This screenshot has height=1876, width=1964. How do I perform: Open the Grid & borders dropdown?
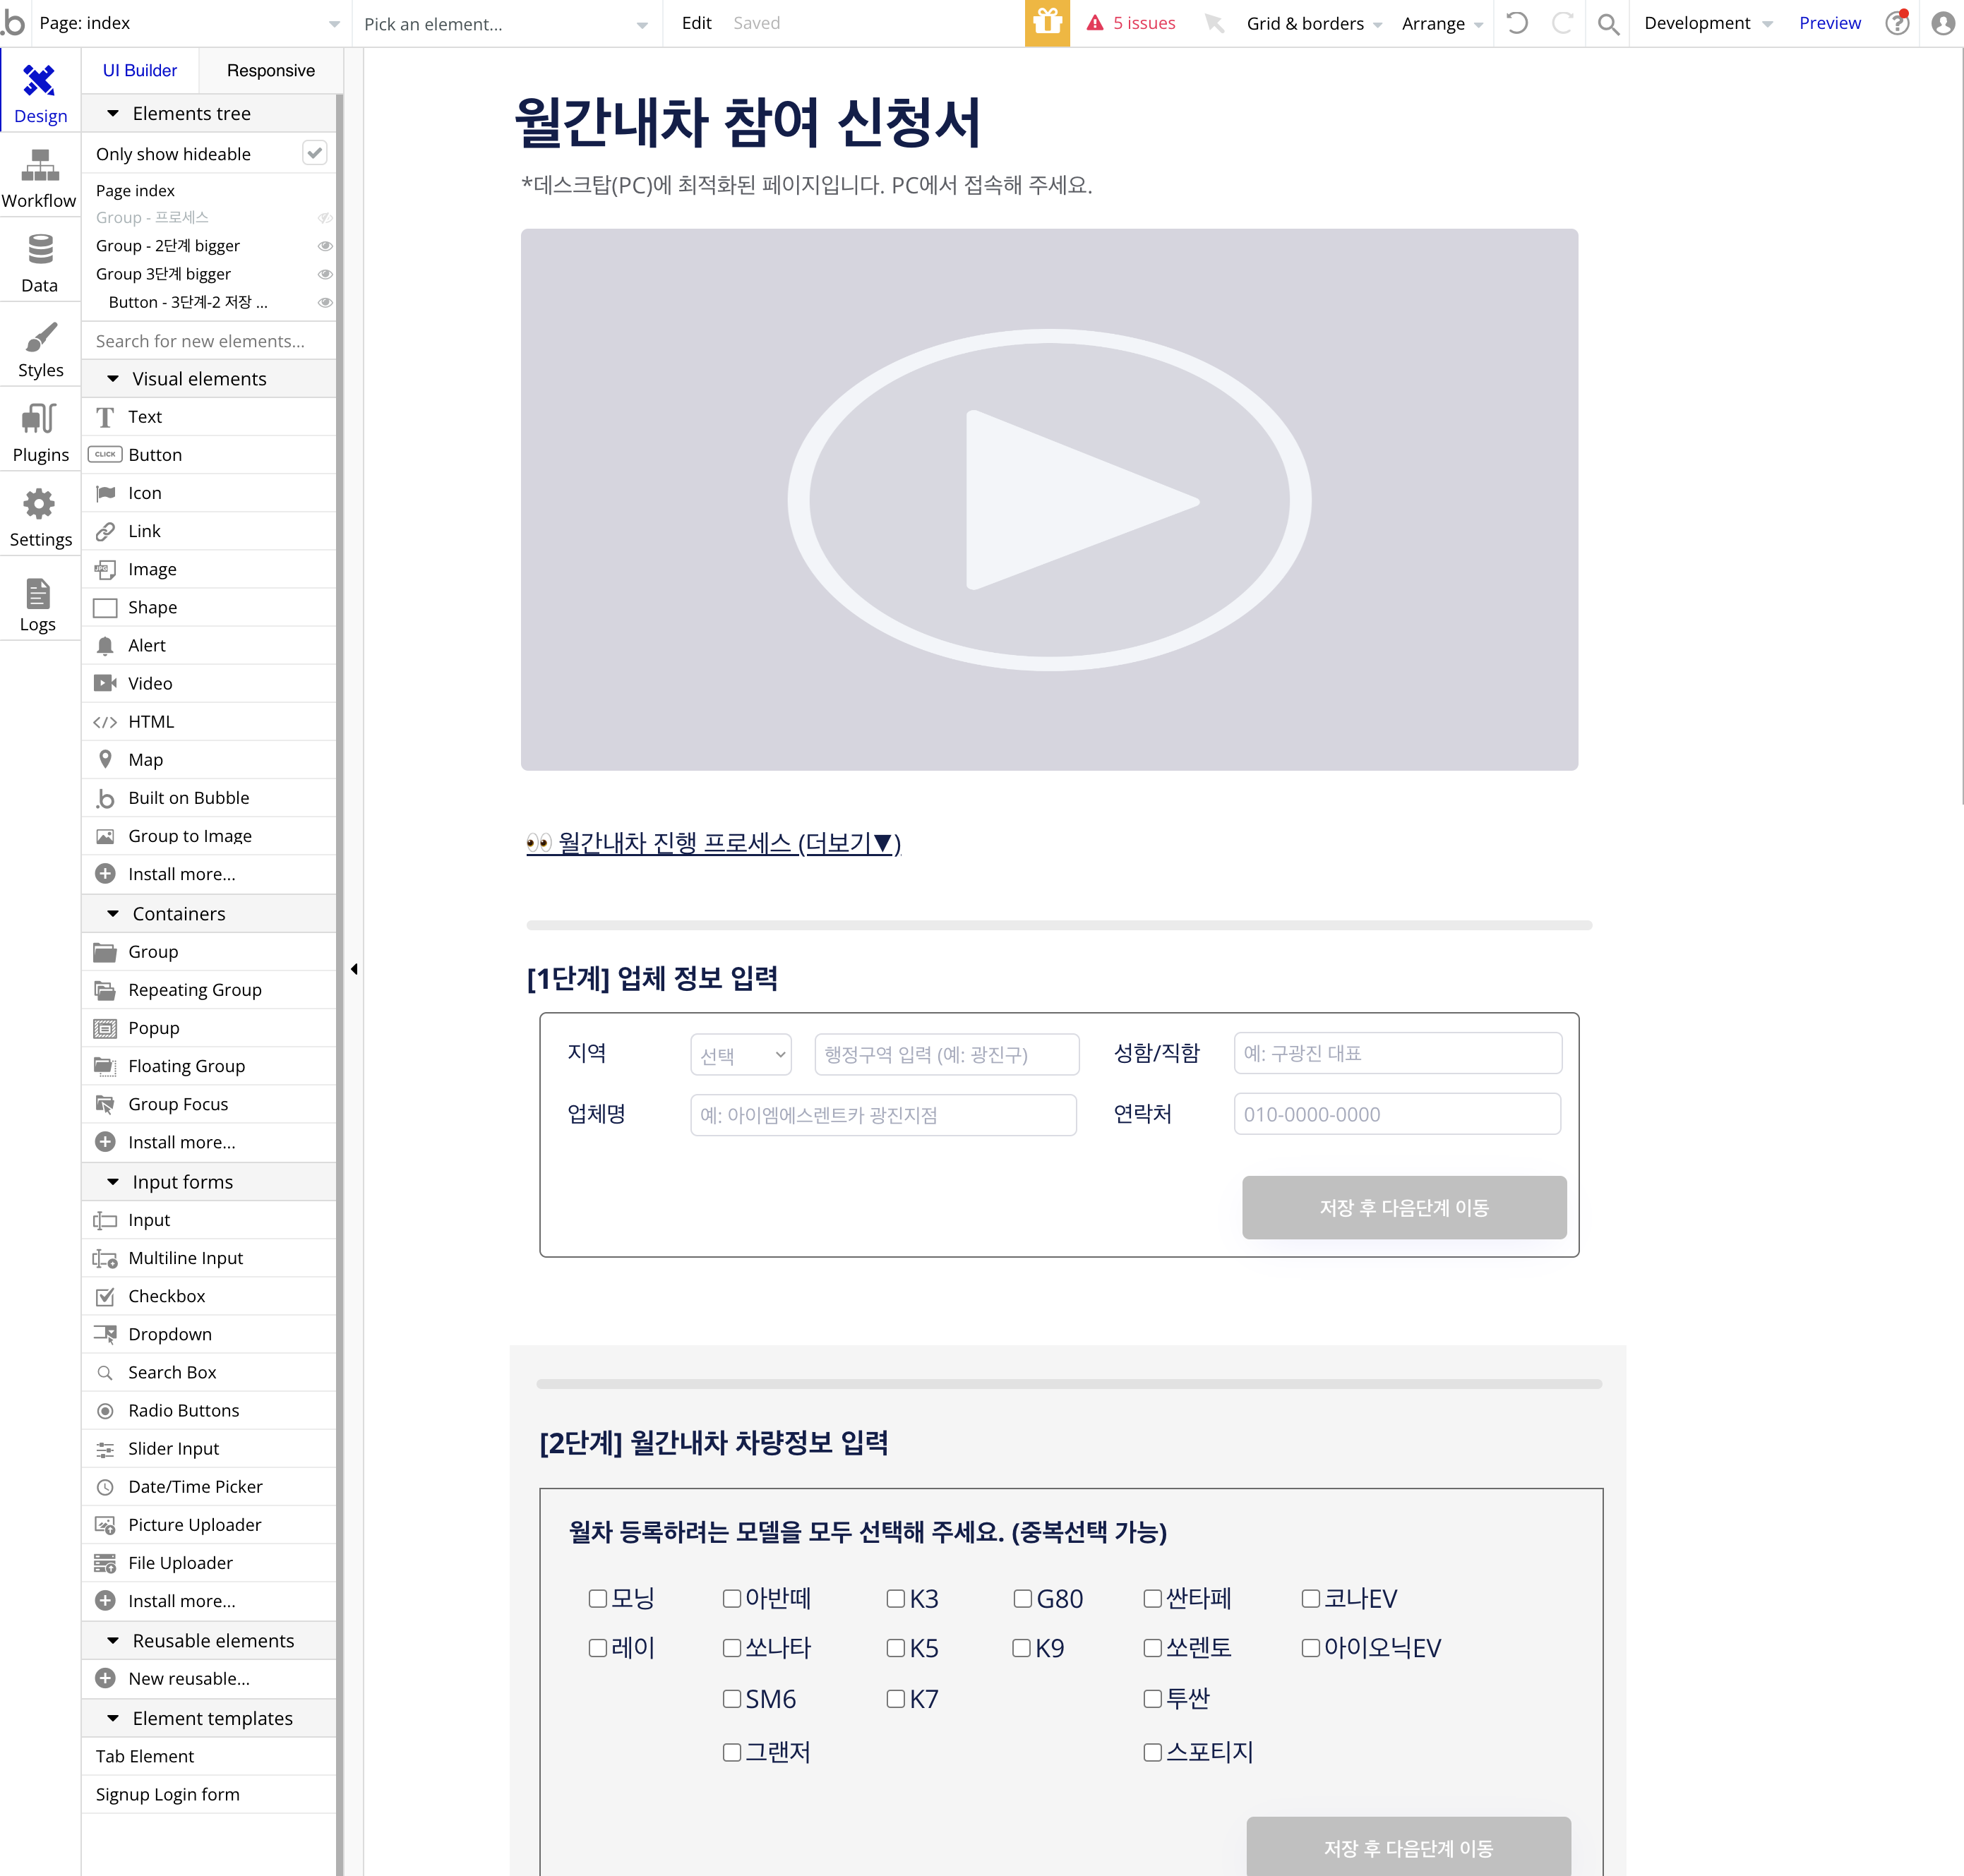(x=1313, y=23)
